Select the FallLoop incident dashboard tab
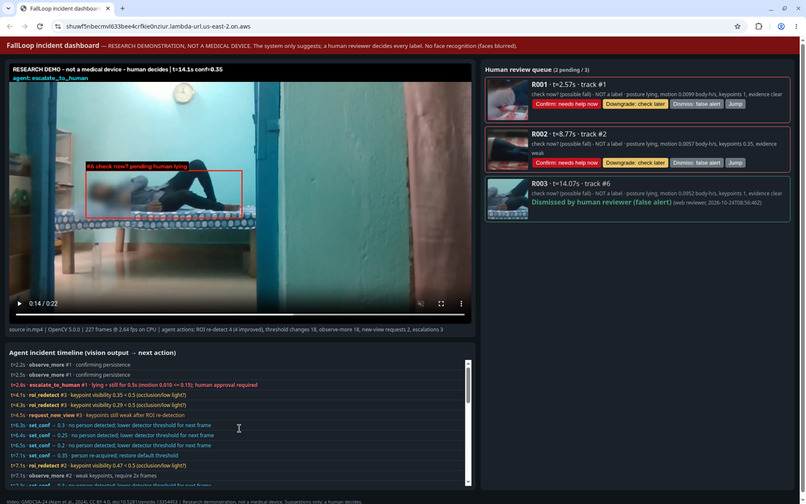The width and height of the screenshot is (806, 504). 65,8
